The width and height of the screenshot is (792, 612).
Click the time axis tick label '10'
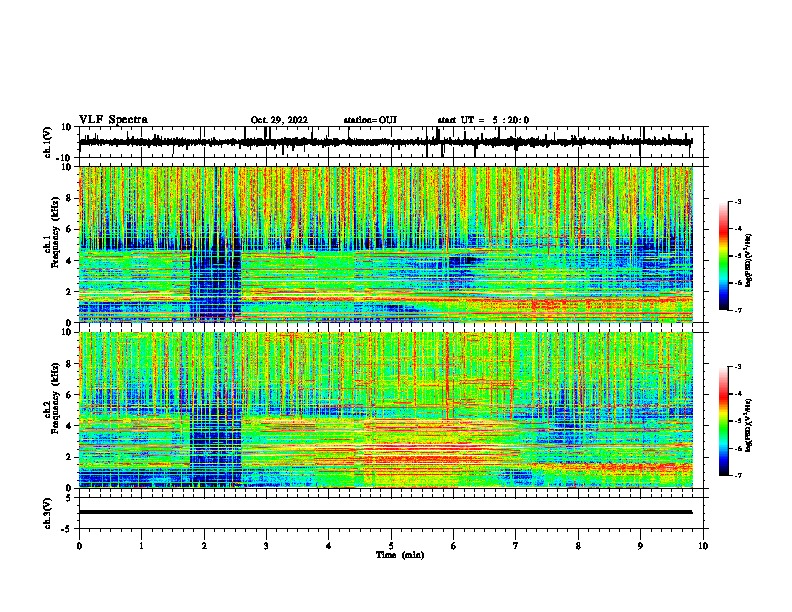click(x=703, y=546)
